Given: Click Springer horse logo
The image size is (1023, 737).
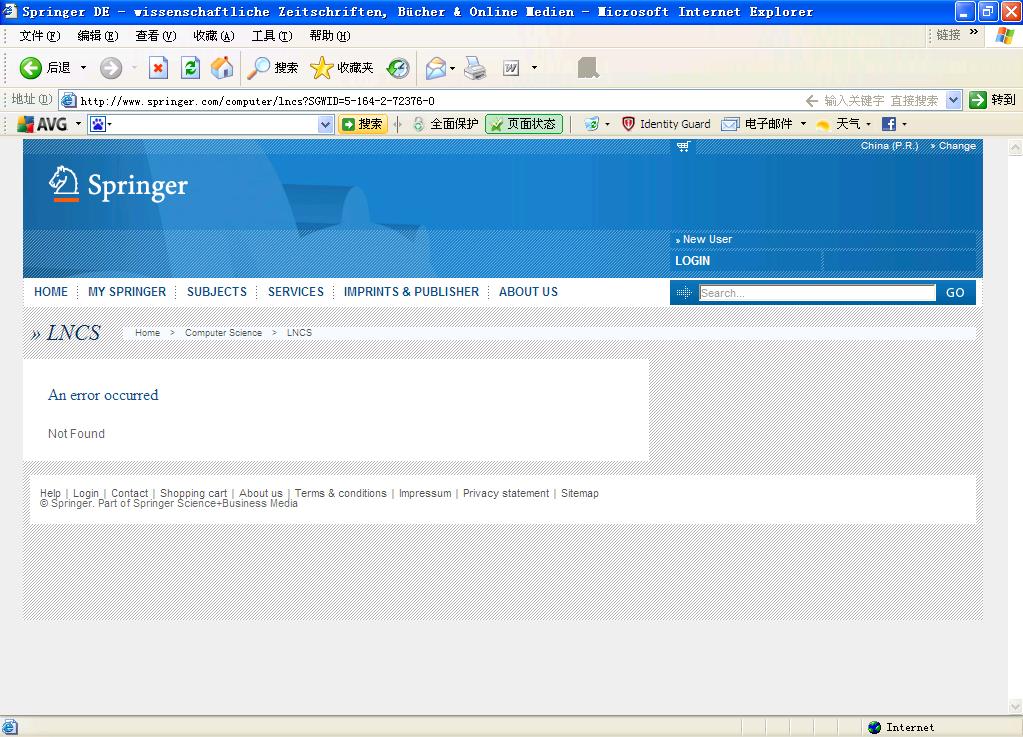Looking at the screenshot, I should (x=64, y=183).
